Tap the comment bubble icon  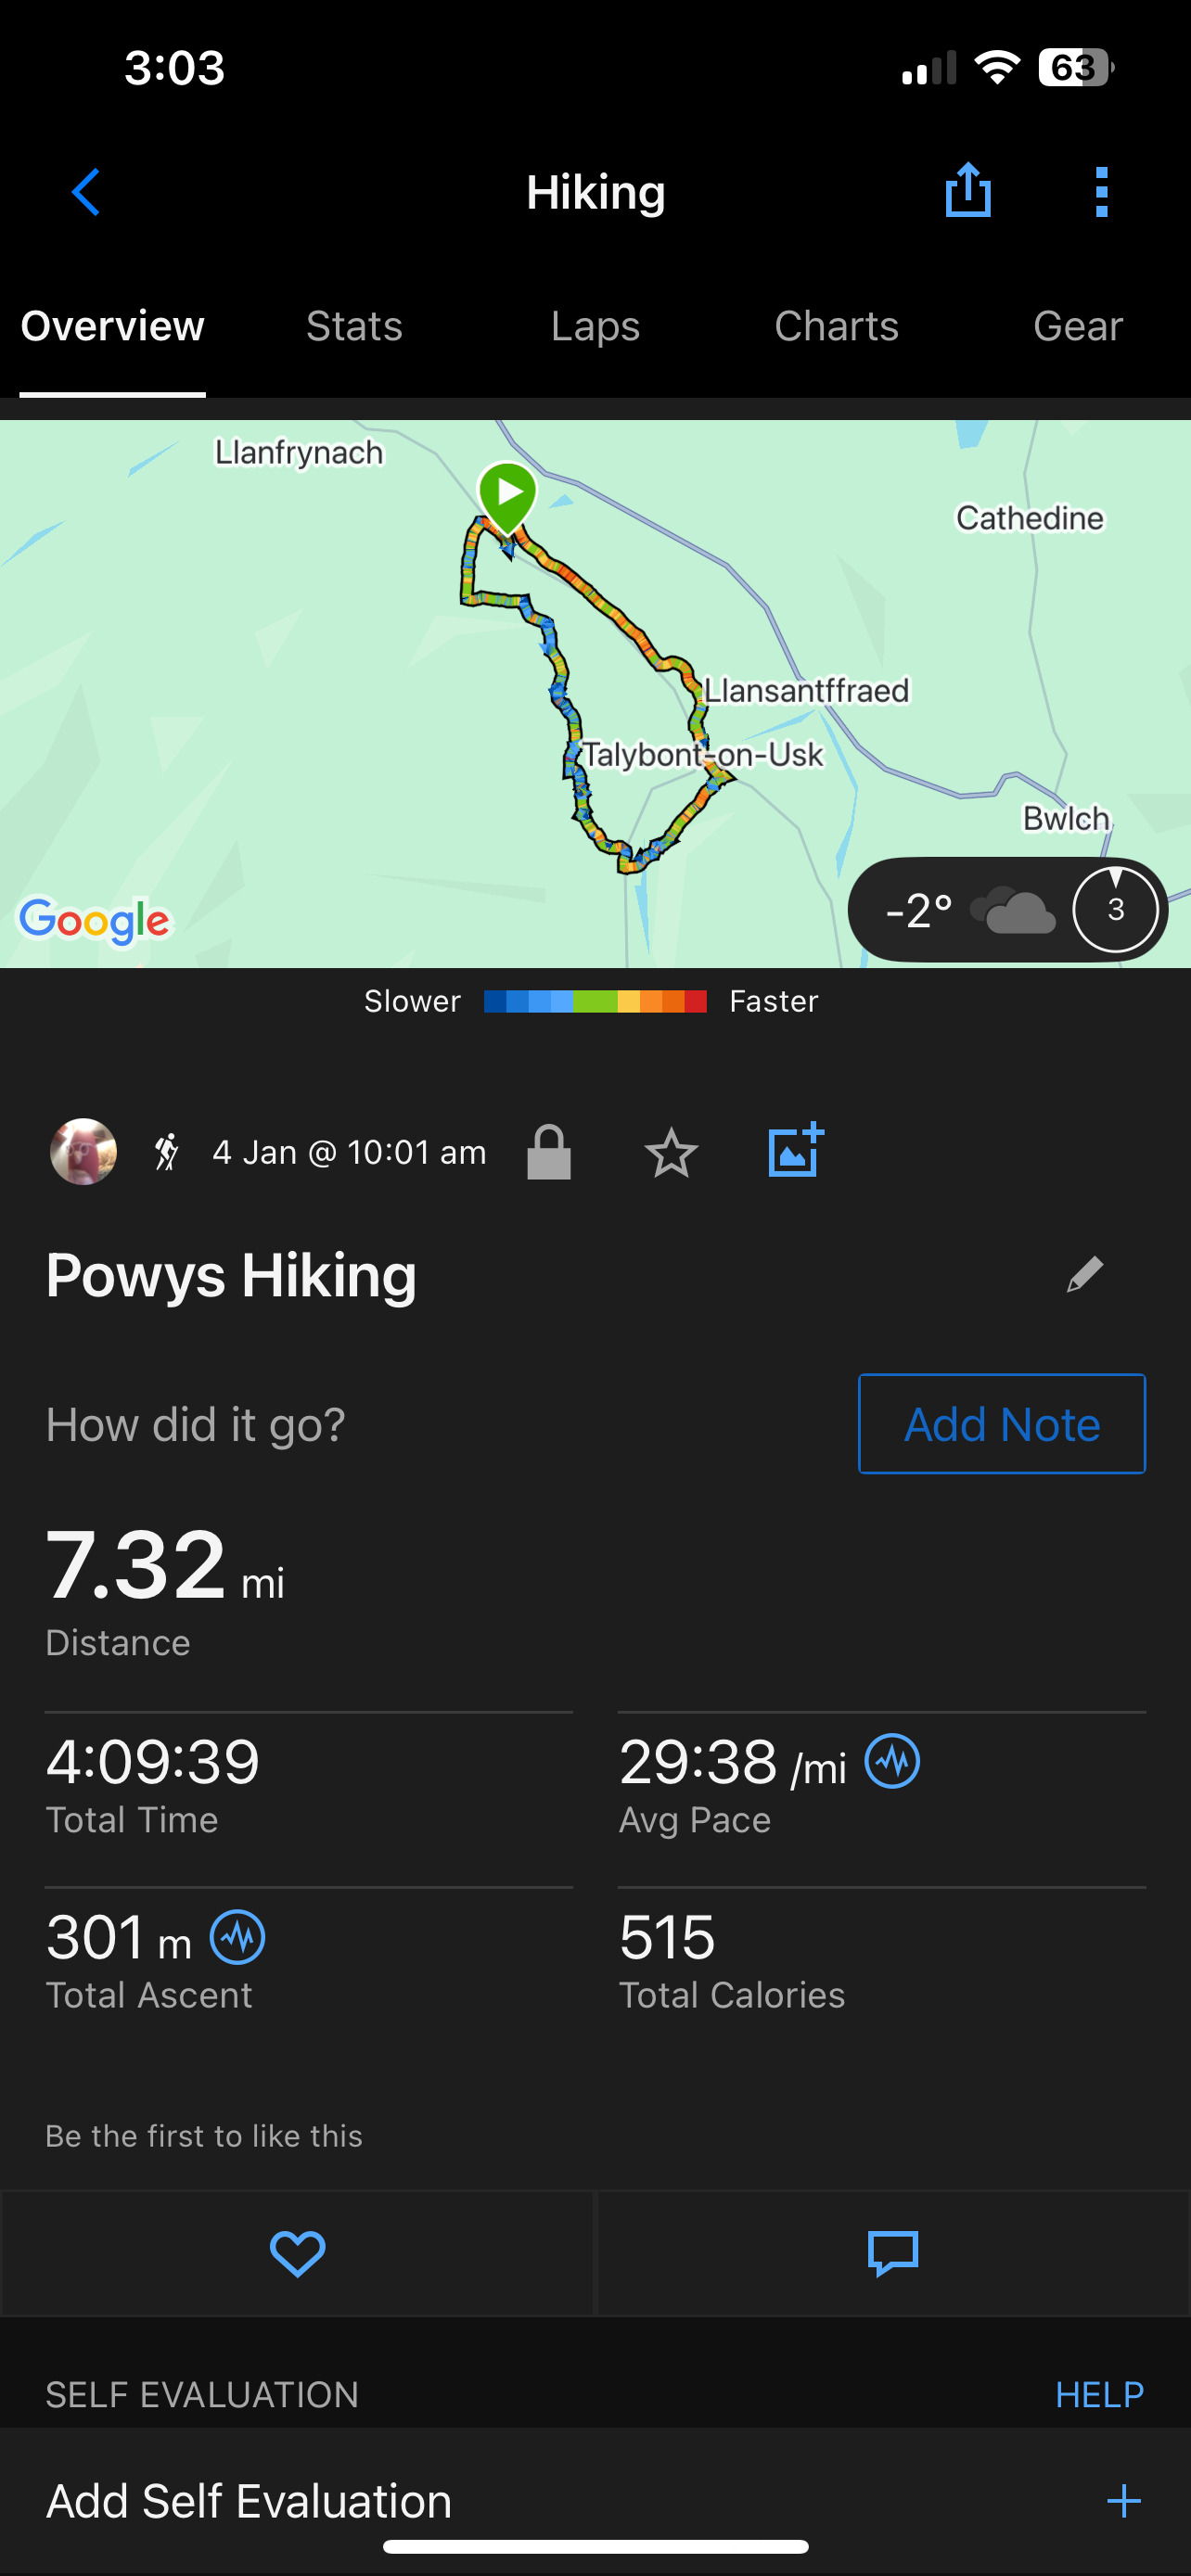893,2254
